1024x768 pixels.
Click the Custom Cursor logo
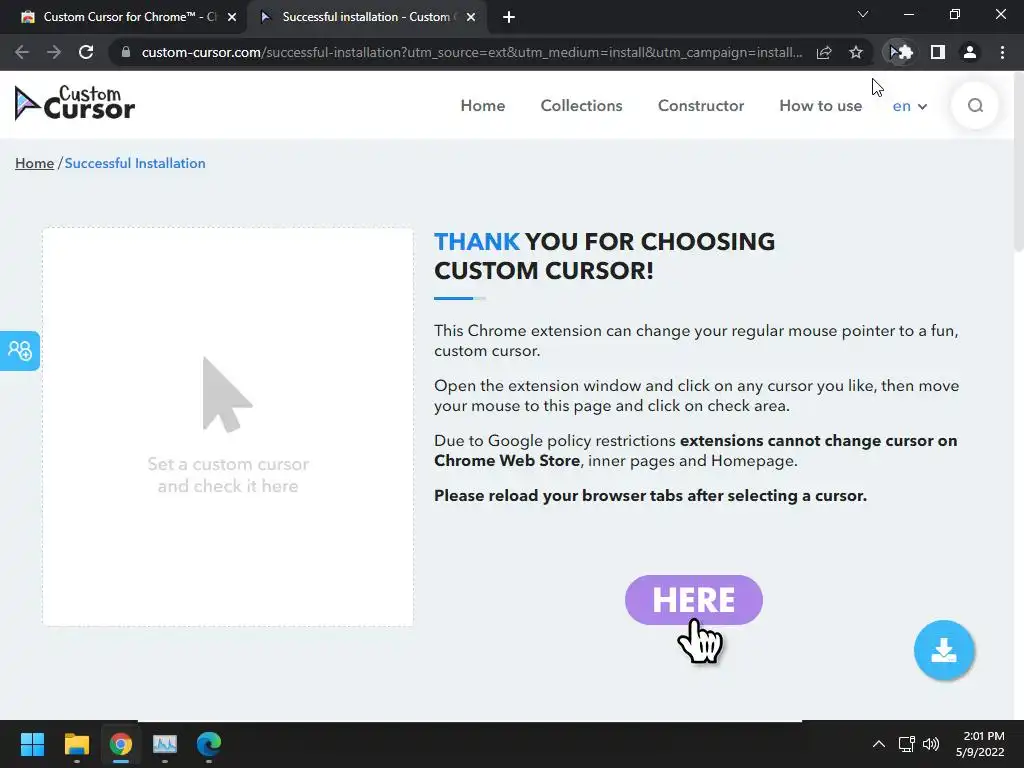[x=74, y=103]
